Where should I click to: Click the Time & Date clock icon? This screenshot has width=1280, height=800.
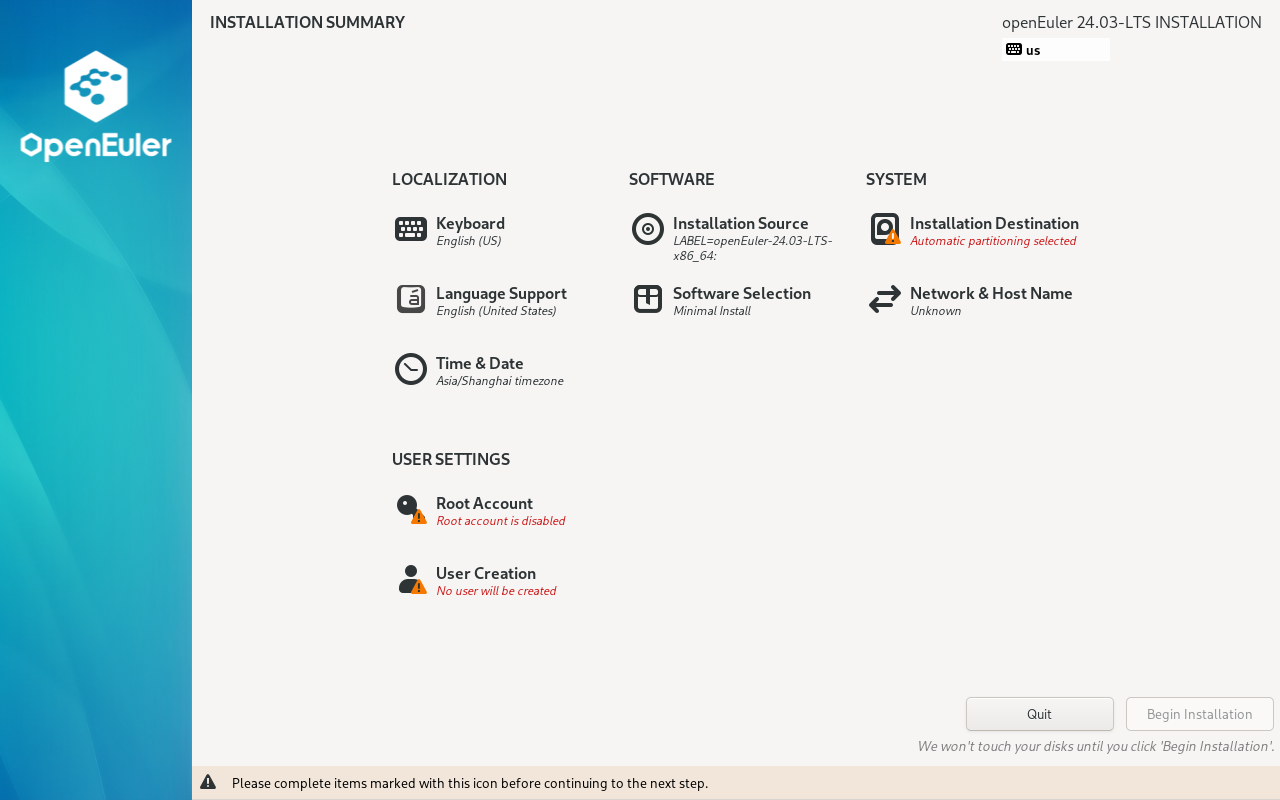point(410,369)
